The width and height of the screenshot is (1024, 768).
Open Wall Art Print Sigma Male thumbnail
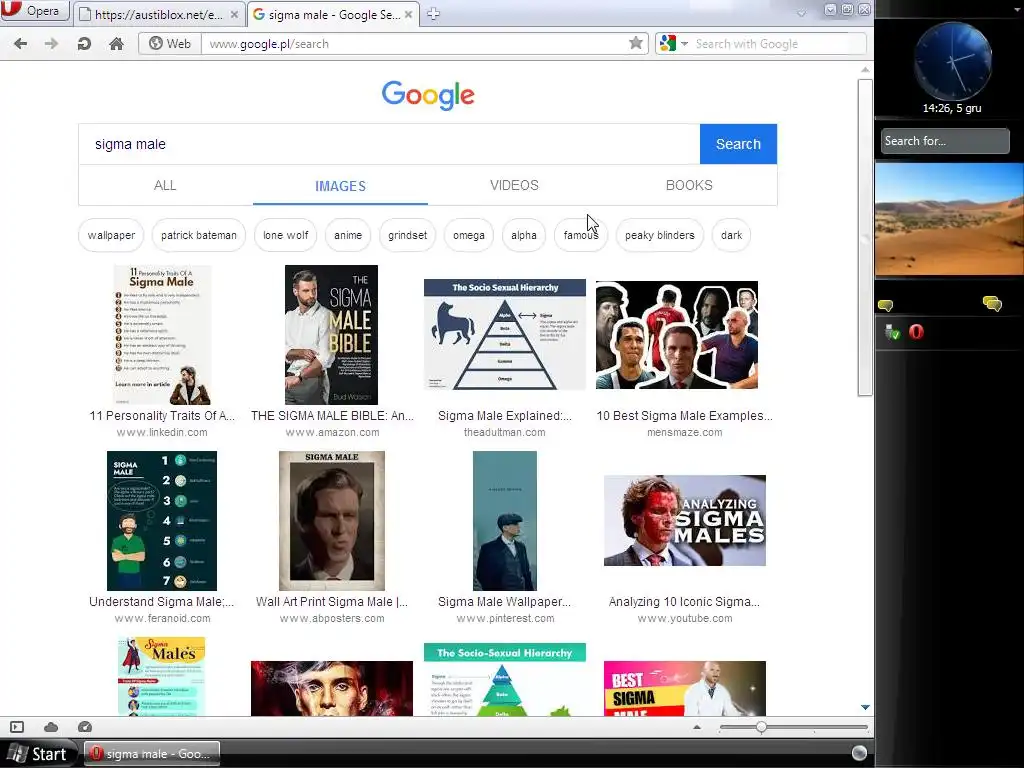click(x=332, y=521)
